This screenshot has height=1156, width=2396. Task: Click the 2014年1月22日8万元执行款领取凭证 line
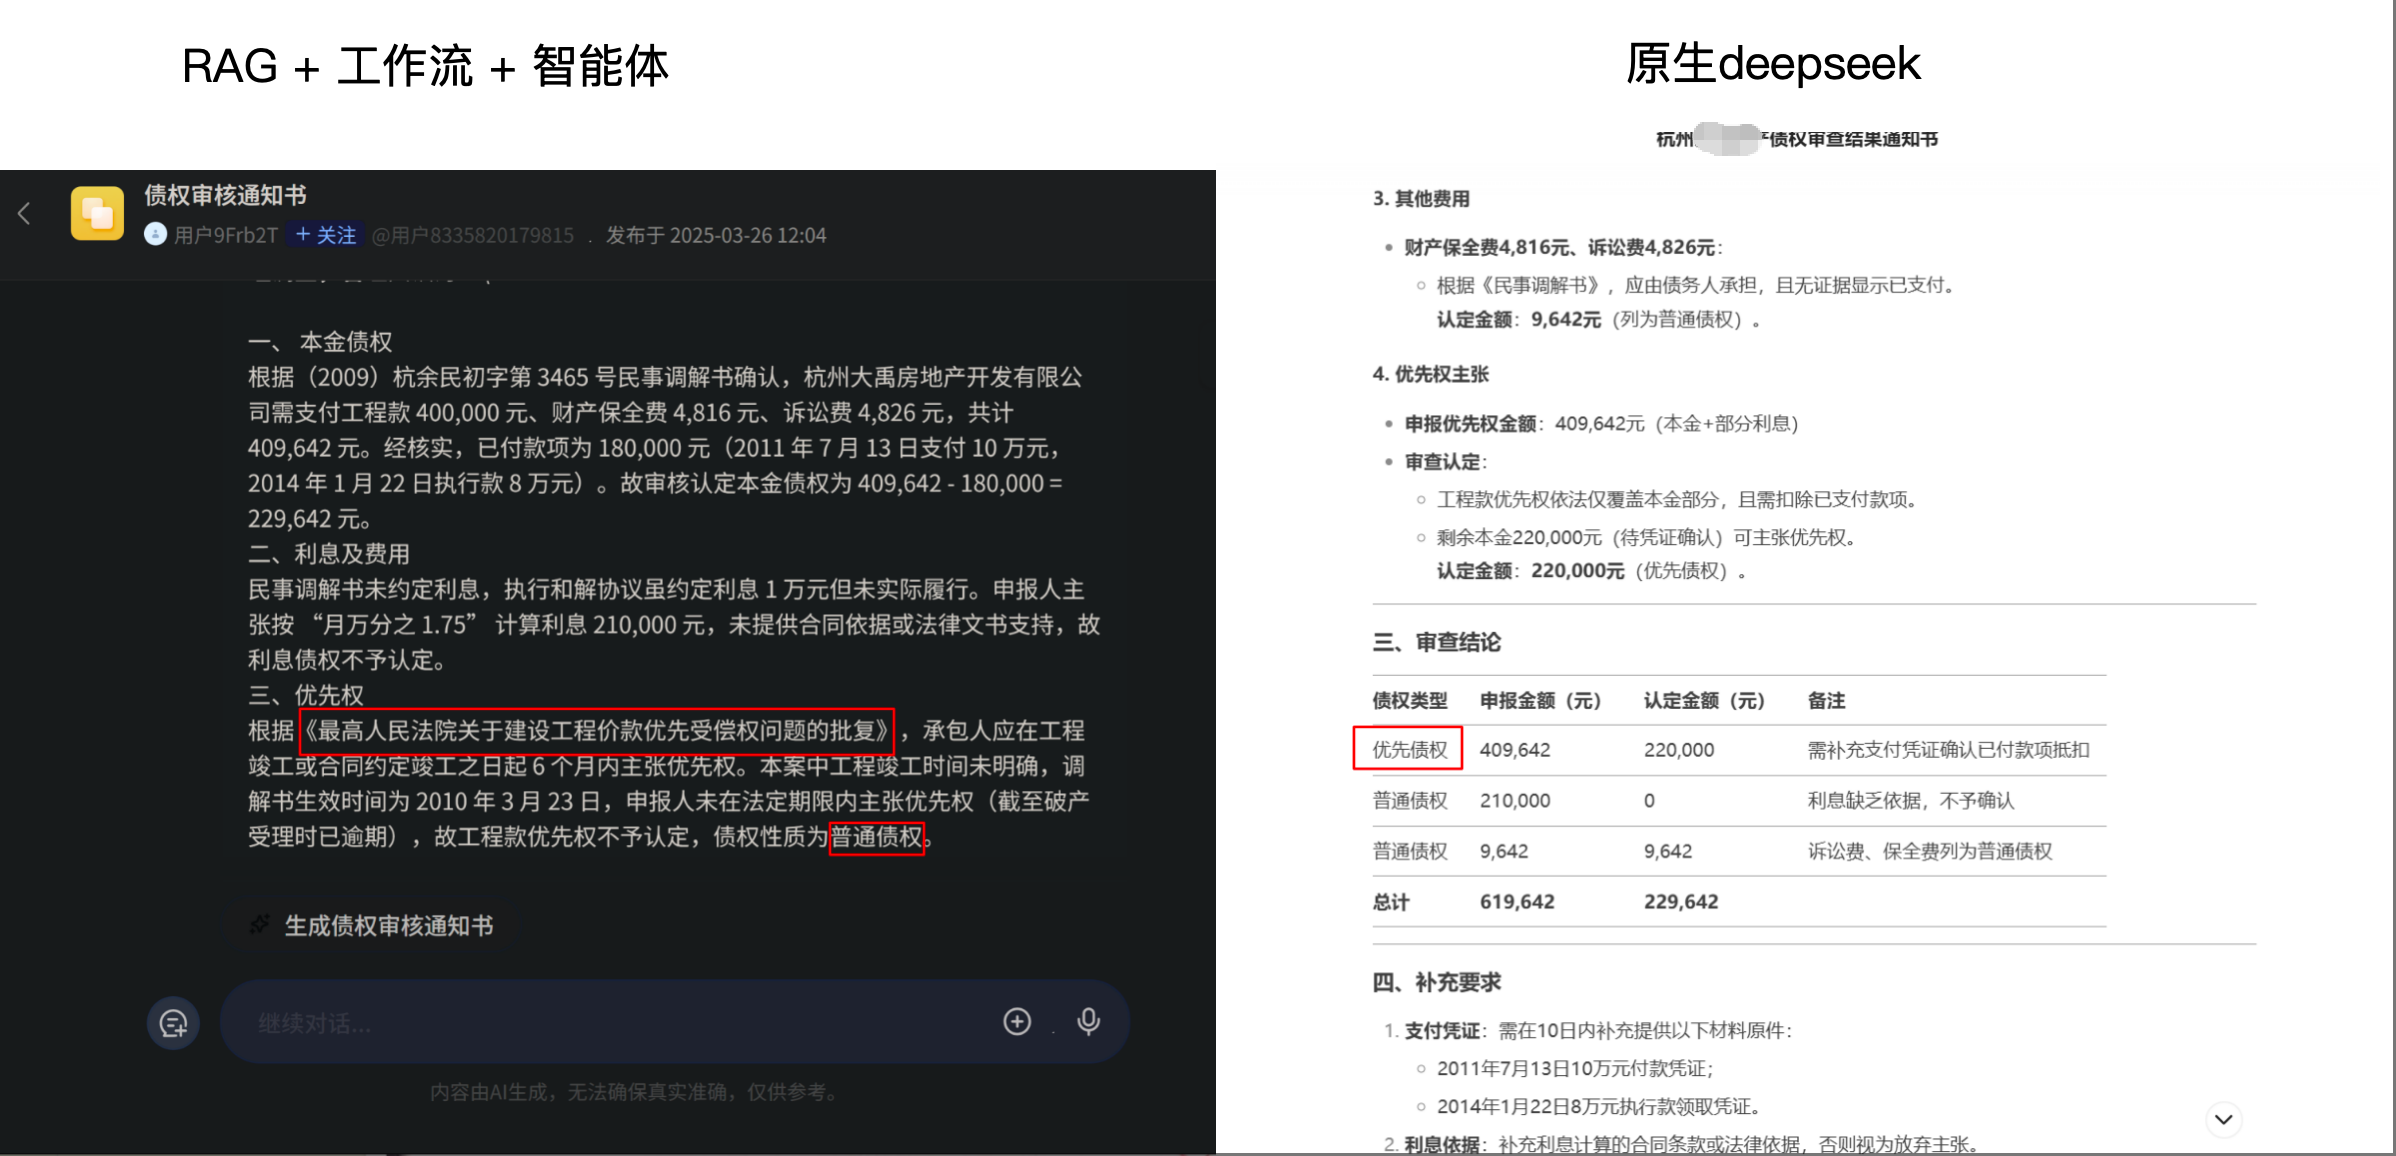1598,1107
